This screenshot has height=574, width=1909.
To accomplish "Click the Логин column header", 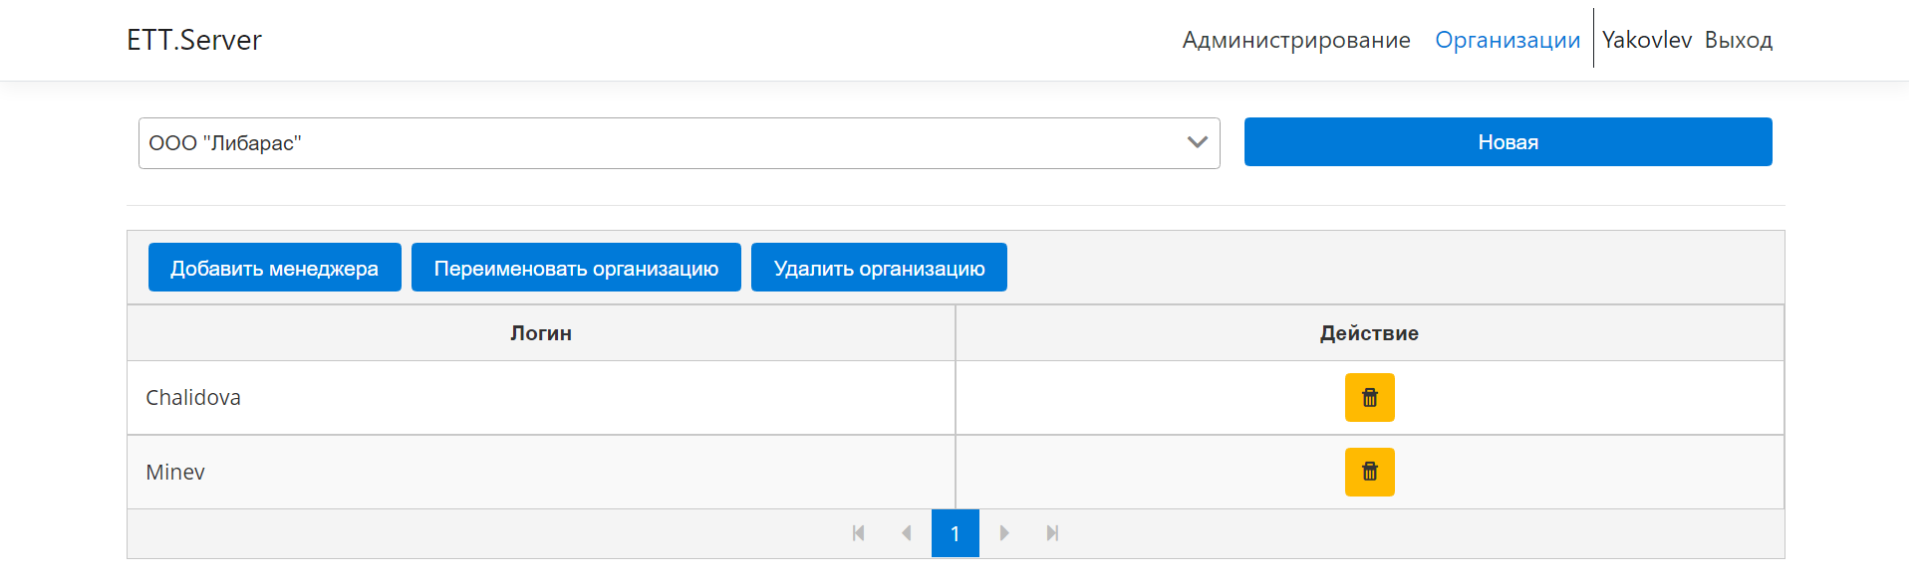I will point(541,333).
